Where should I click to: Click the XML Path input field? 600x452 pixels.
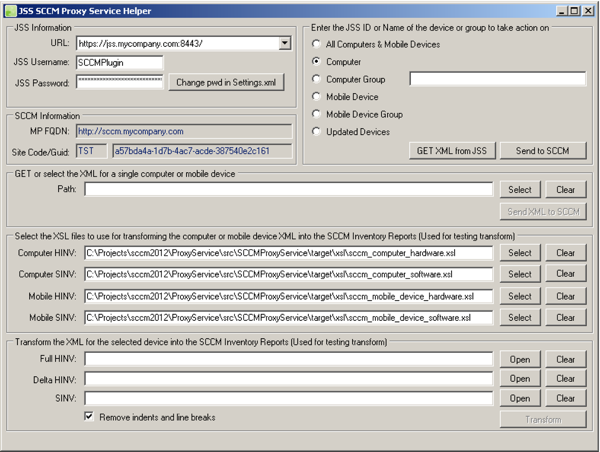click(x=289, y=189)
